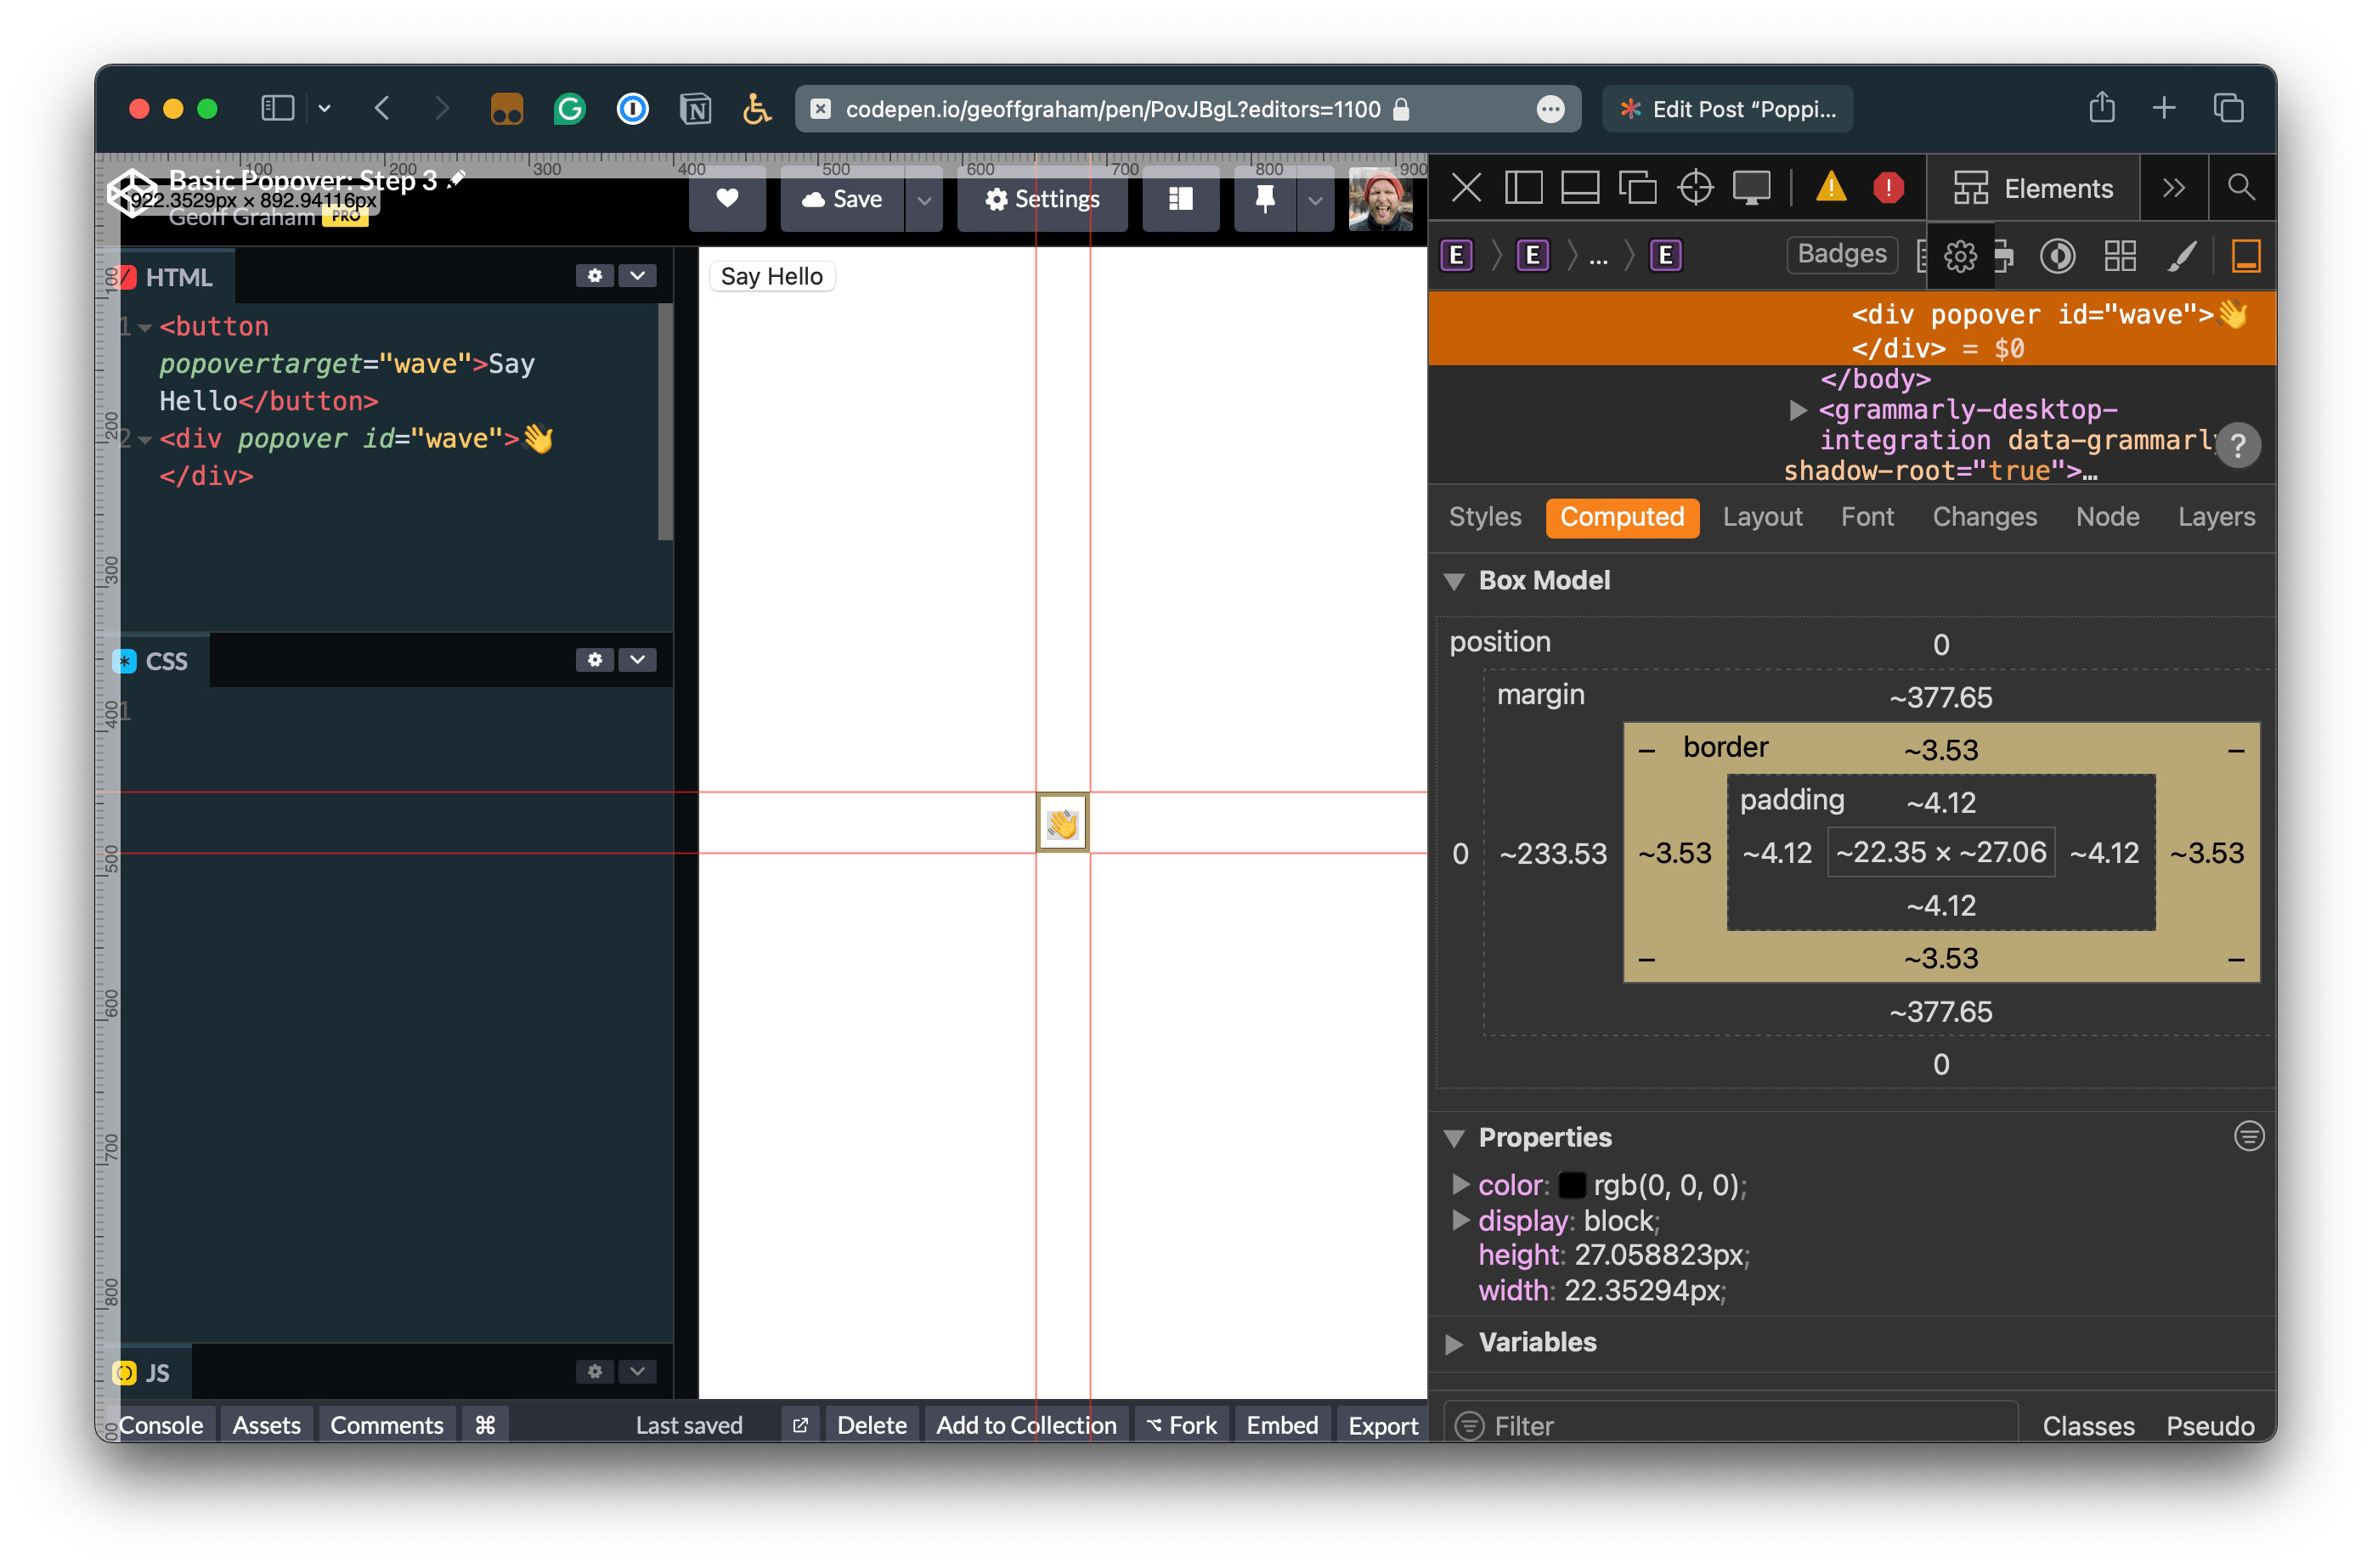Open CSS editor dropdown chevron

click(637, 660)
